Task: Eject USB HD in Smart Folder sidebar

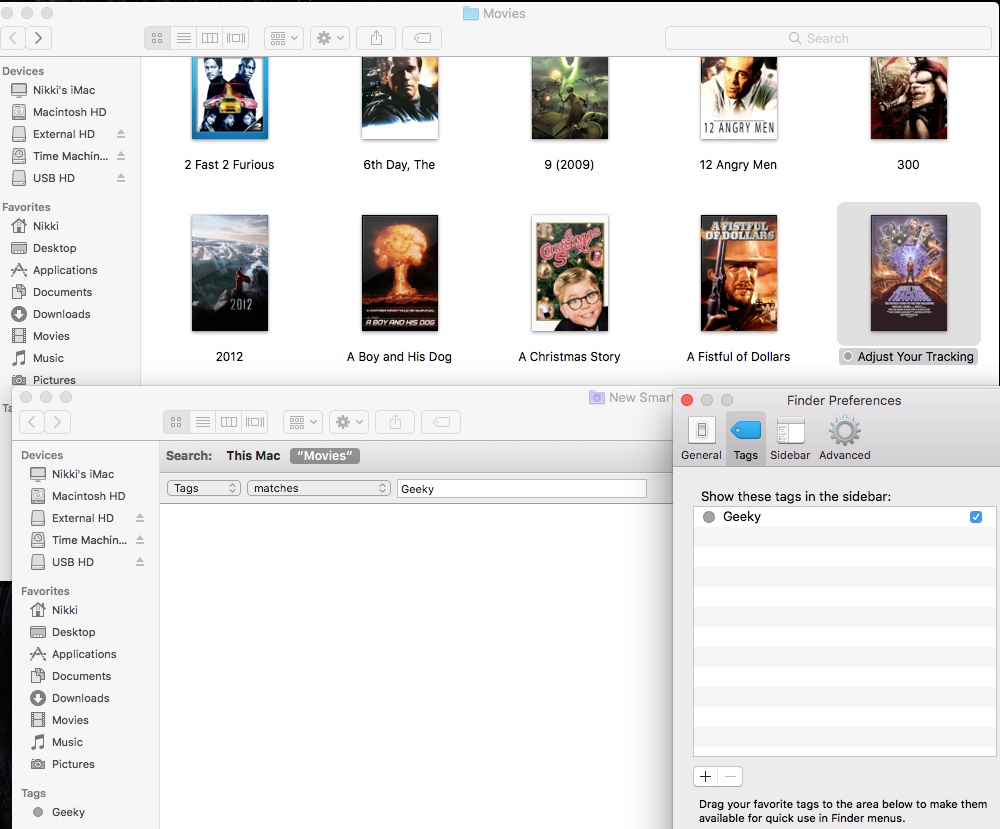Action: click(140, 562)
